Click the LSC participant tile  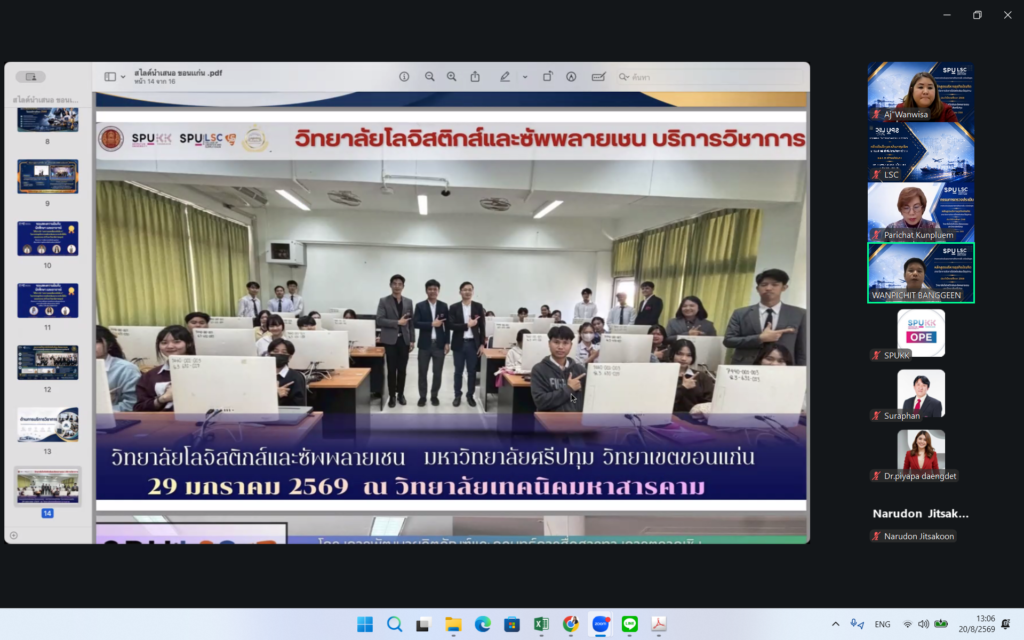921,152
